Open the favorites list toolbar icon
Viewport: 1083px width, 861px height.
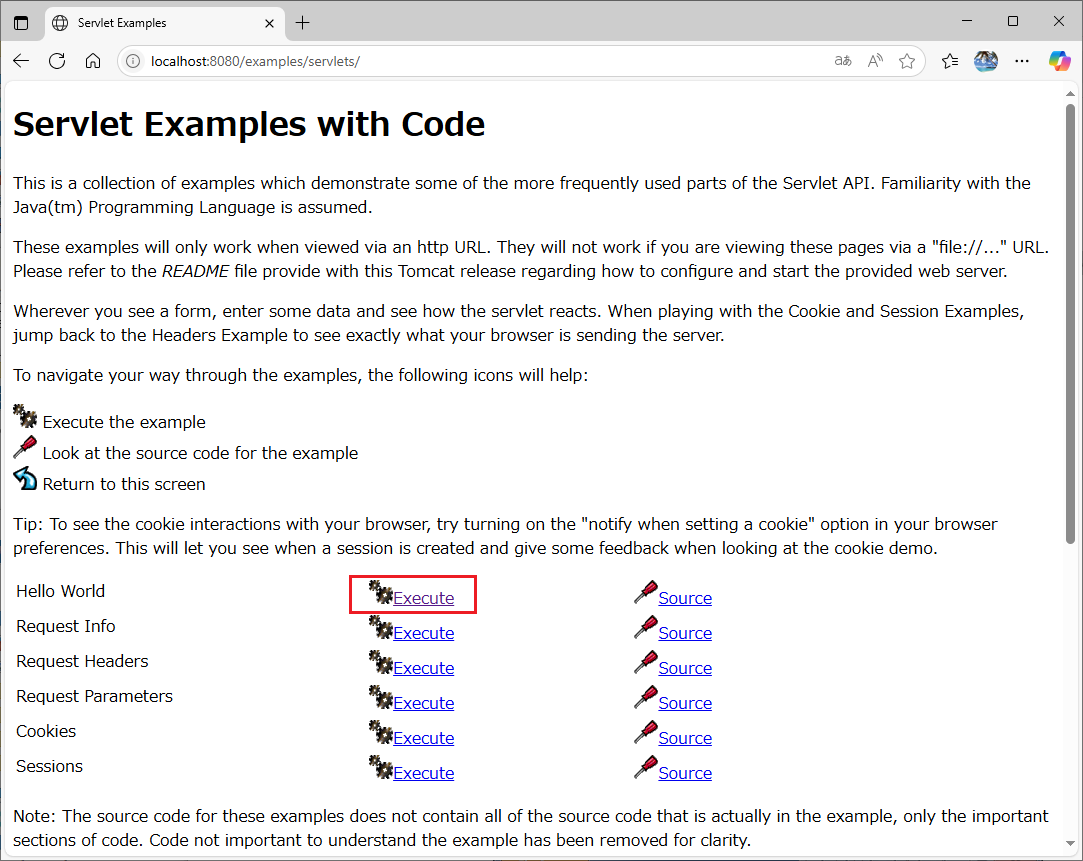coord(950,61)
